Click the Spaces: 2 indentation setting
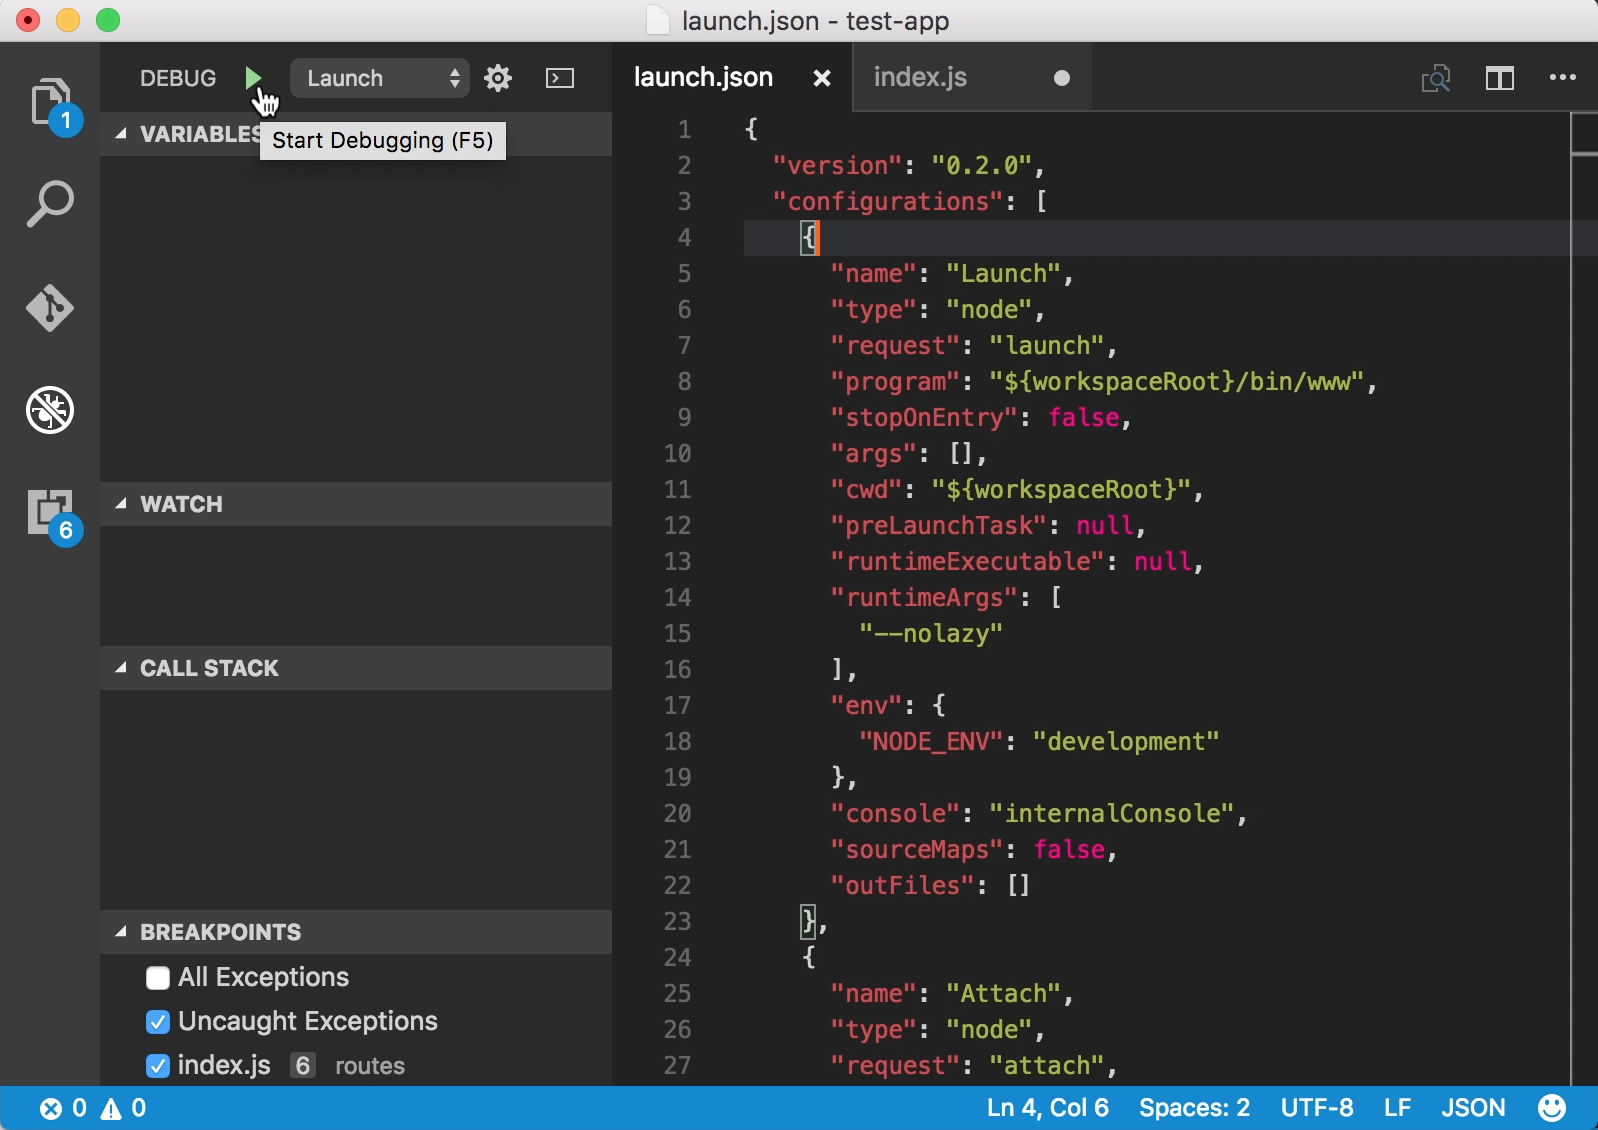Viewport: 1598px width, 1130px height. 1194,1108
